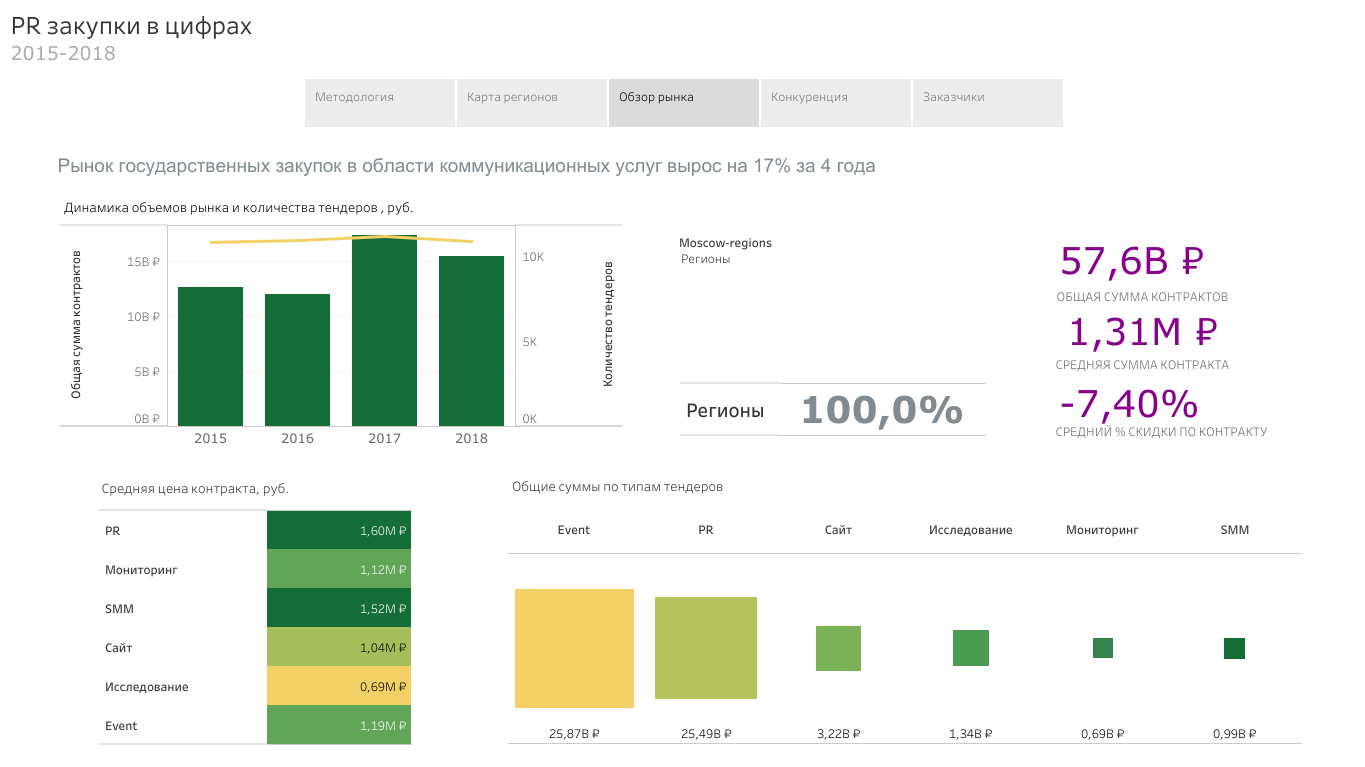This screenshot has height=767, width=1365.
Task: Select the Исследование square mark
Action: click(x=970, y=648)
